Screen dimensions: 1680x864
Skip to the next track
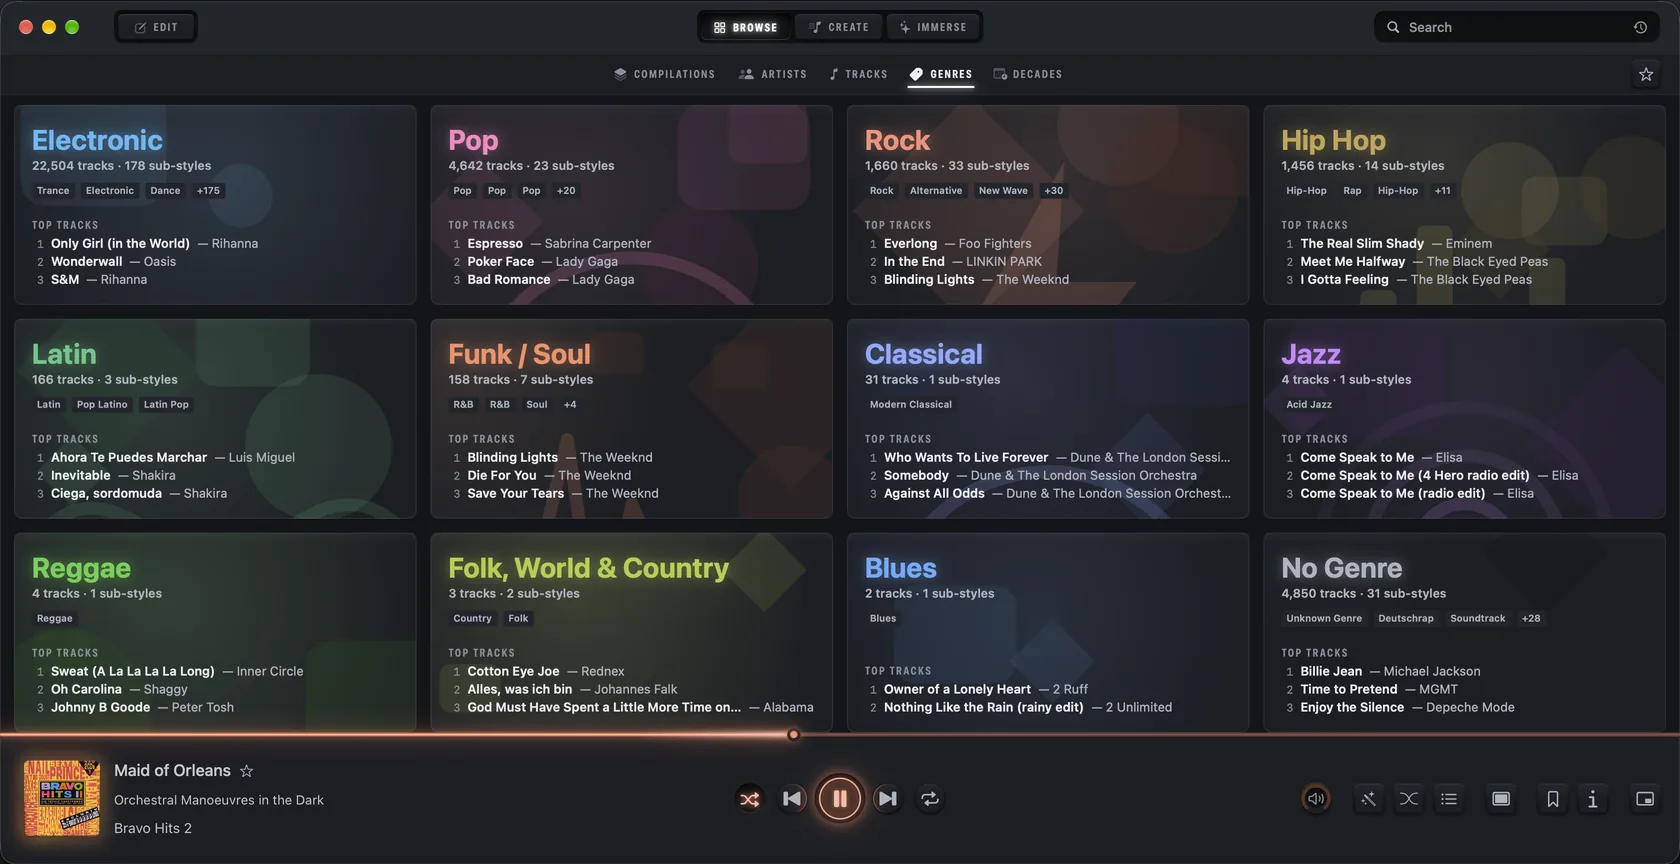pos(887,799)
